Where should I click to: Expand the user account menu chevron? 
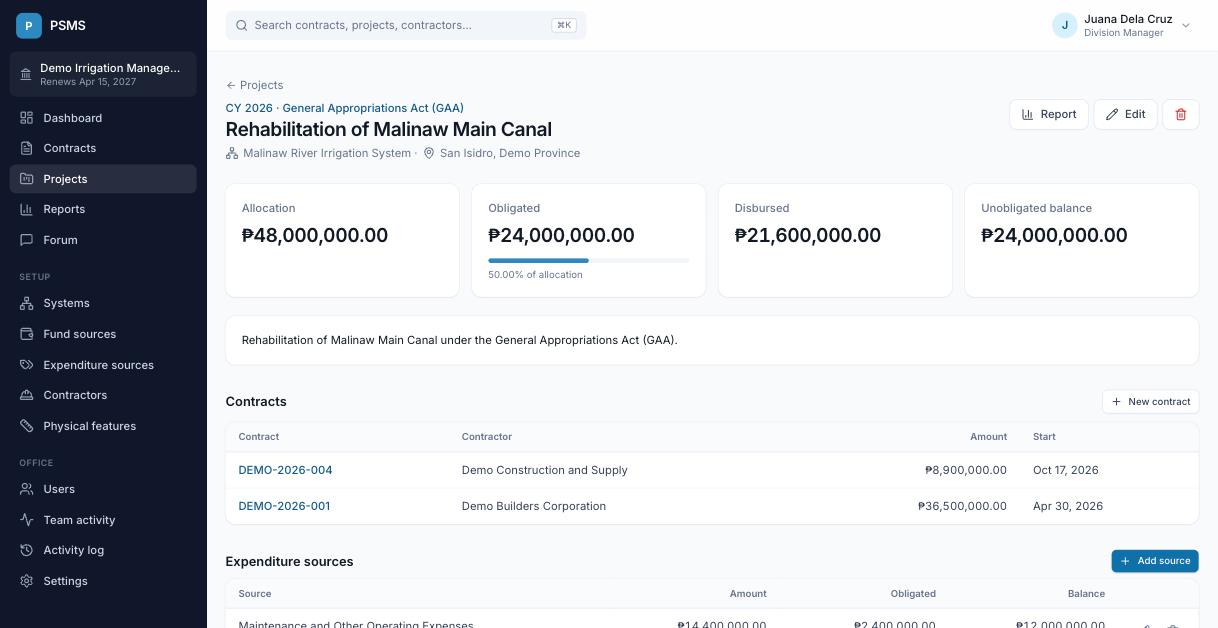coord(1186,26)
